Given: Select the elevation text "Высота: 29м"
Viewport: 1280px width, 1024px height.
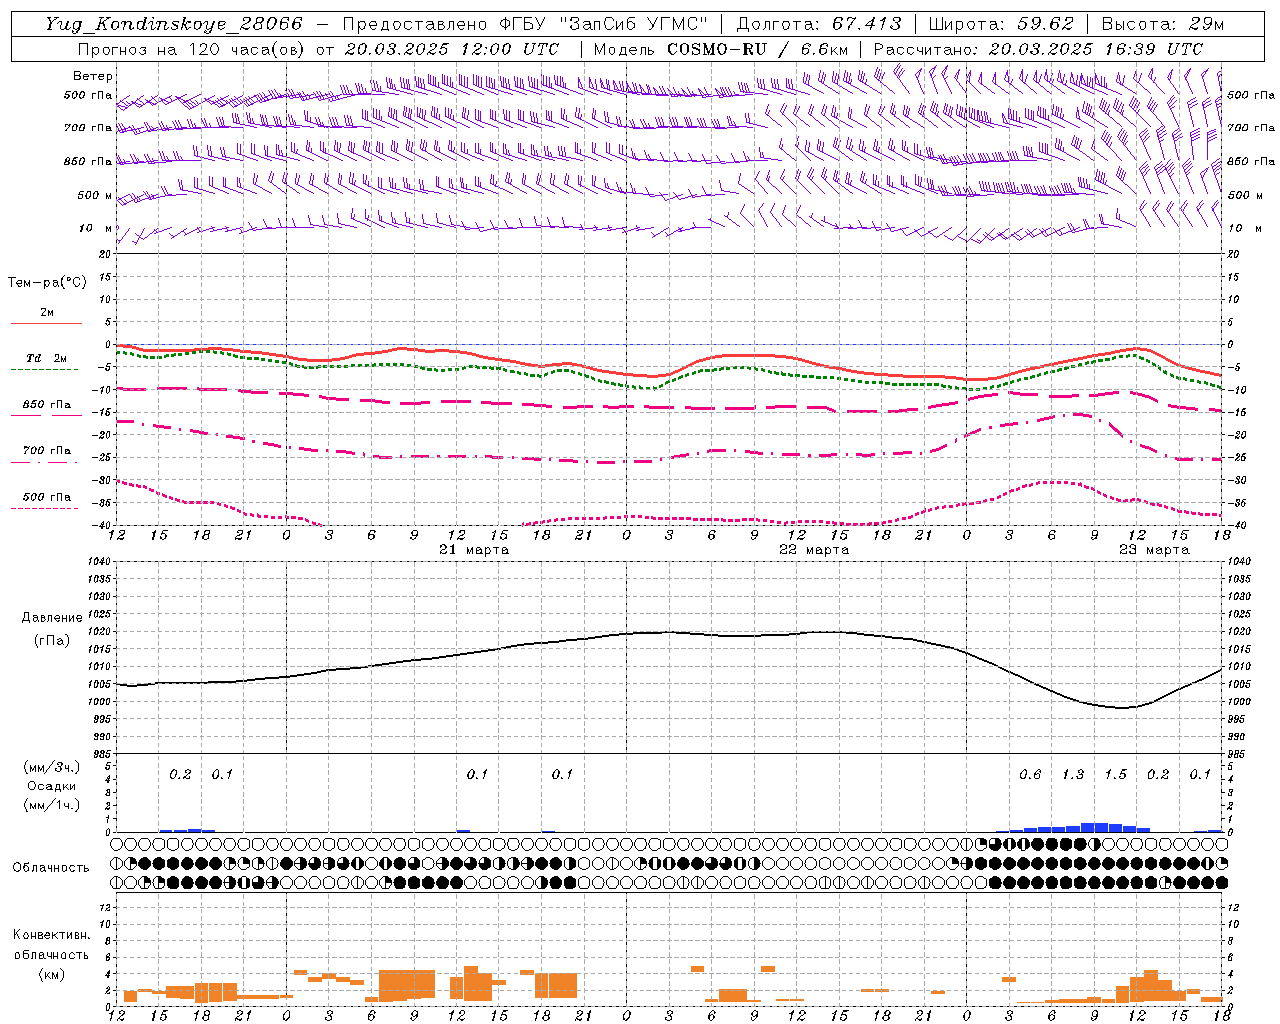Looking at the screenshot, I should click(1163, 24).
